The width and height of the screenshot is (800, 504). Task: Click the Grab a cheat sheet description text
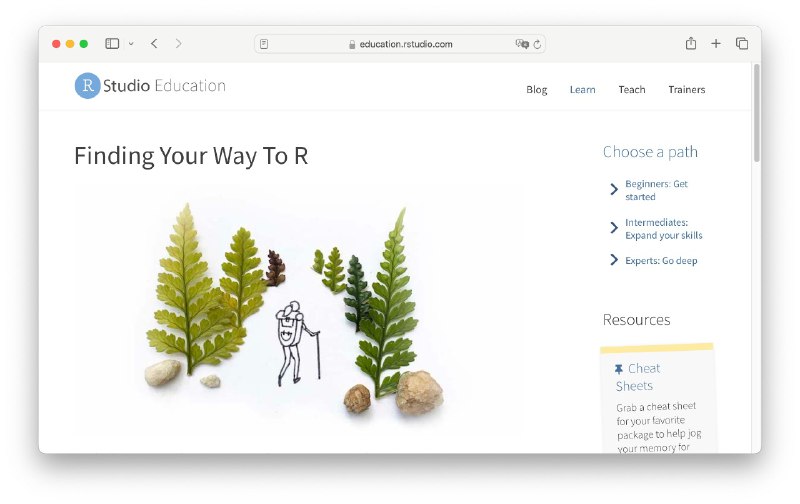[x=659, y=427]
